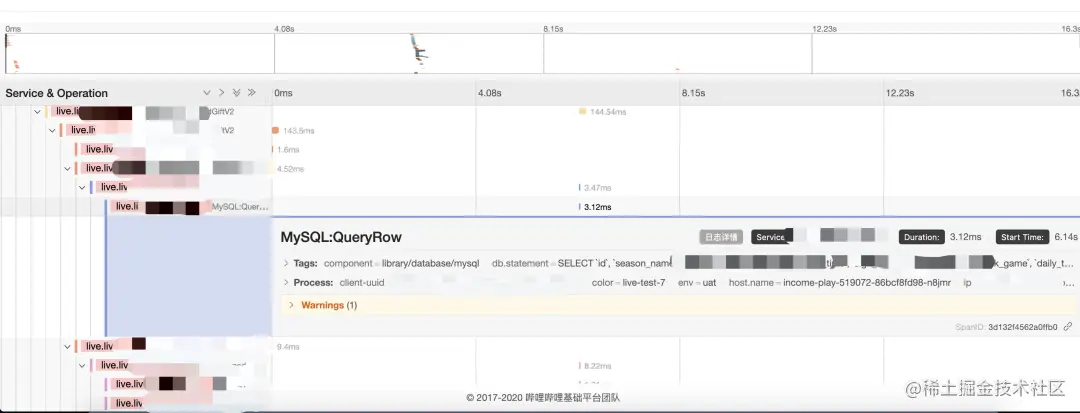1080x413 pixels.
Task: Collapse the span row showing 8.22ms
Action: 83,366
